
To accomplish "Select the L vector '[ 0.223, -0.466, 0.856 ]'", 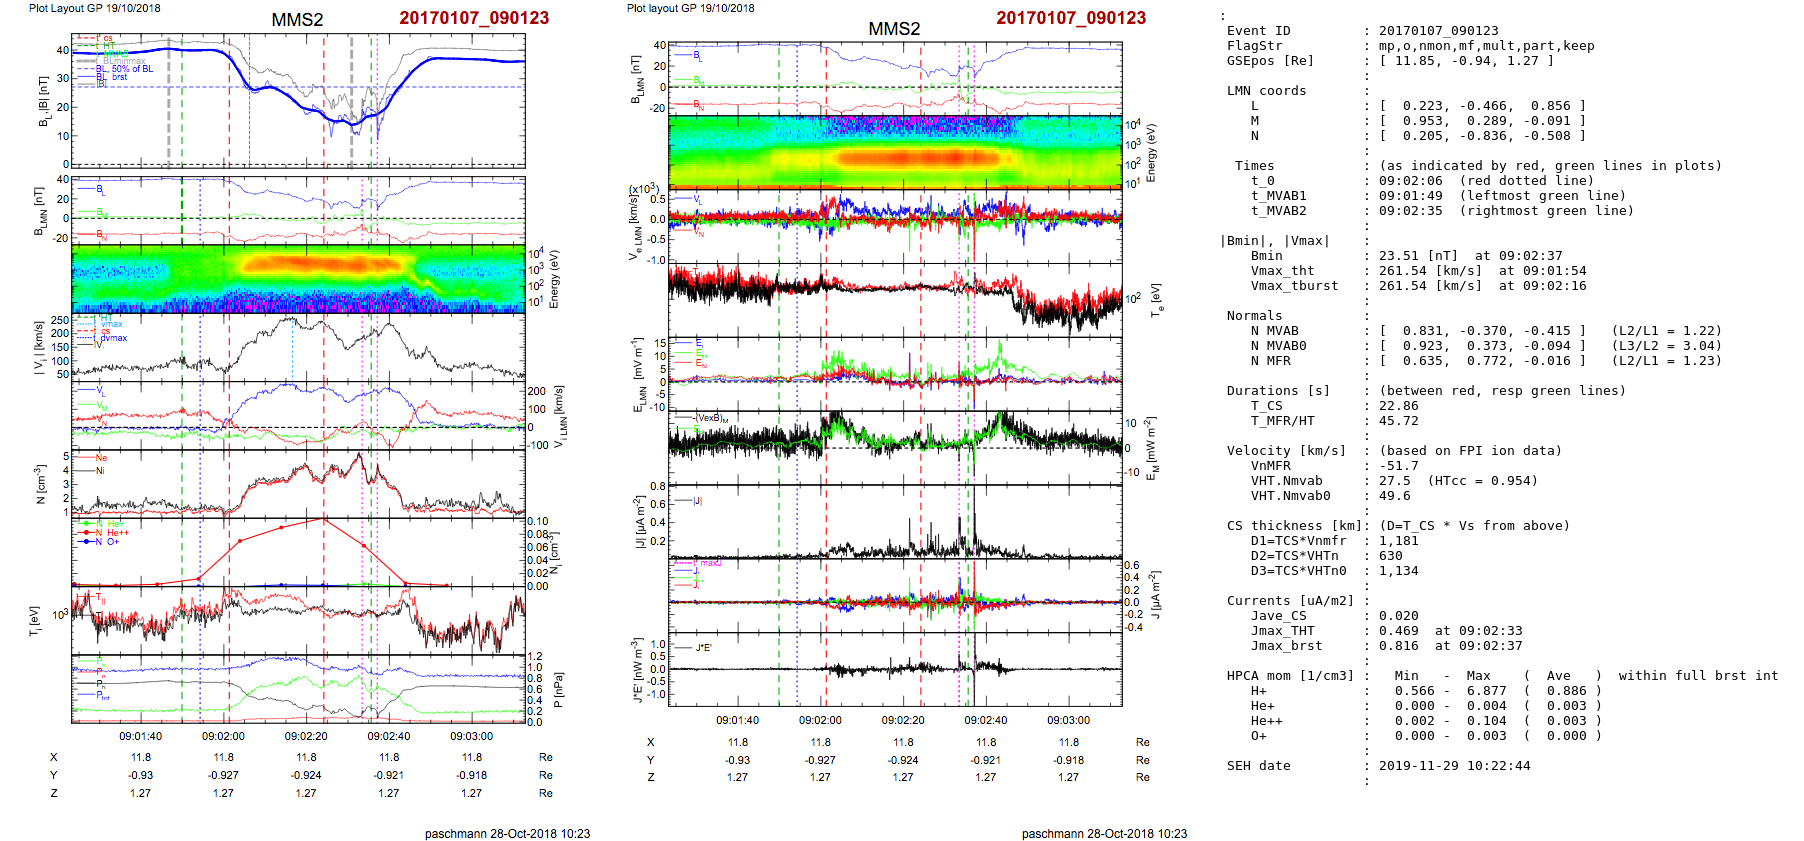I will coord(1482,106).
